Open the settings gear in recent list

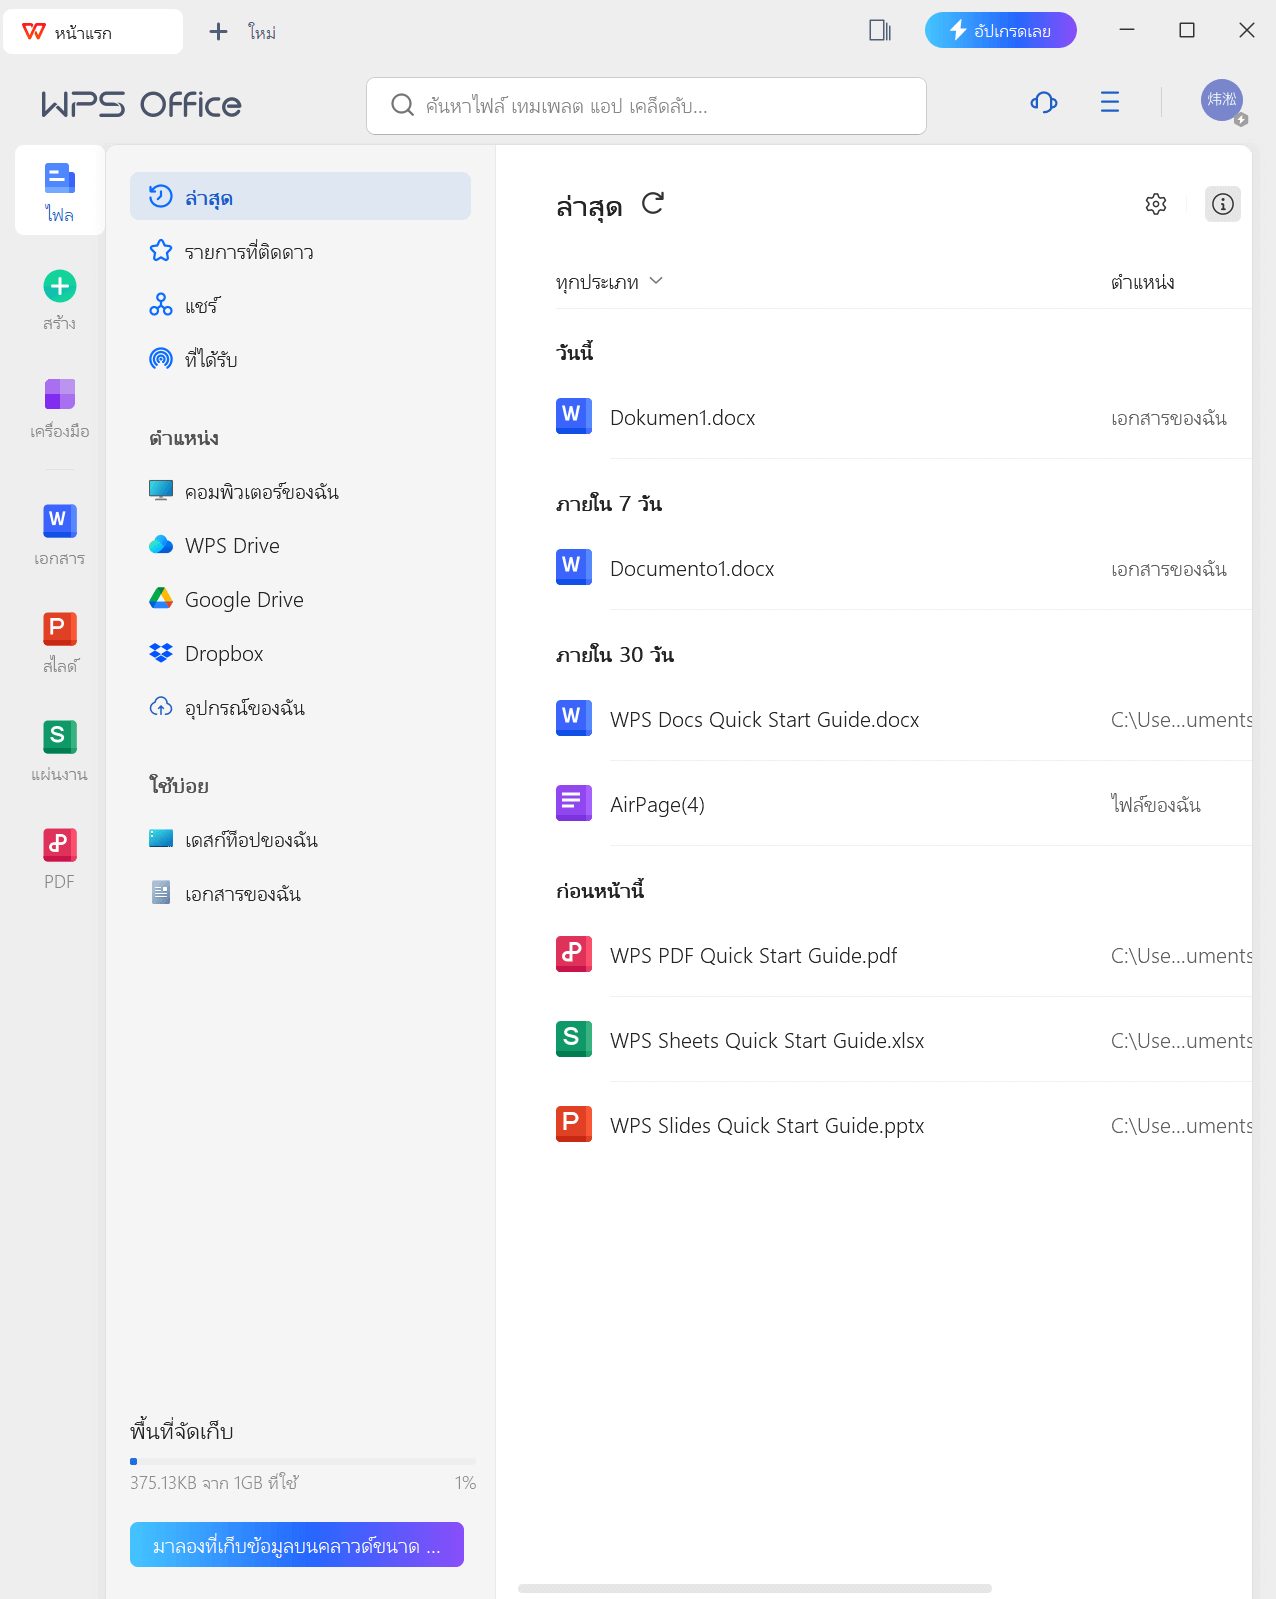[1156, 204]
